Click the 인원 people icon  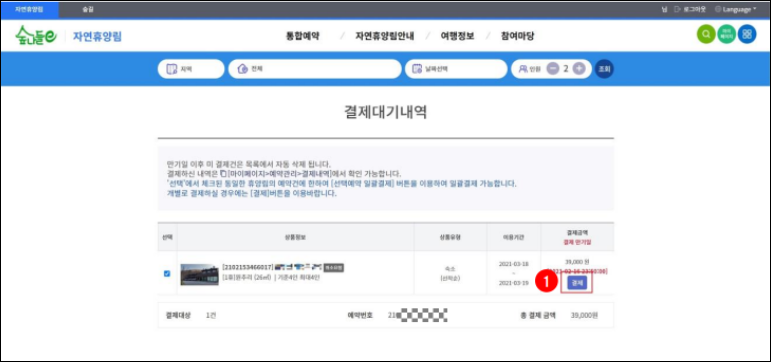tap(523, 69)
